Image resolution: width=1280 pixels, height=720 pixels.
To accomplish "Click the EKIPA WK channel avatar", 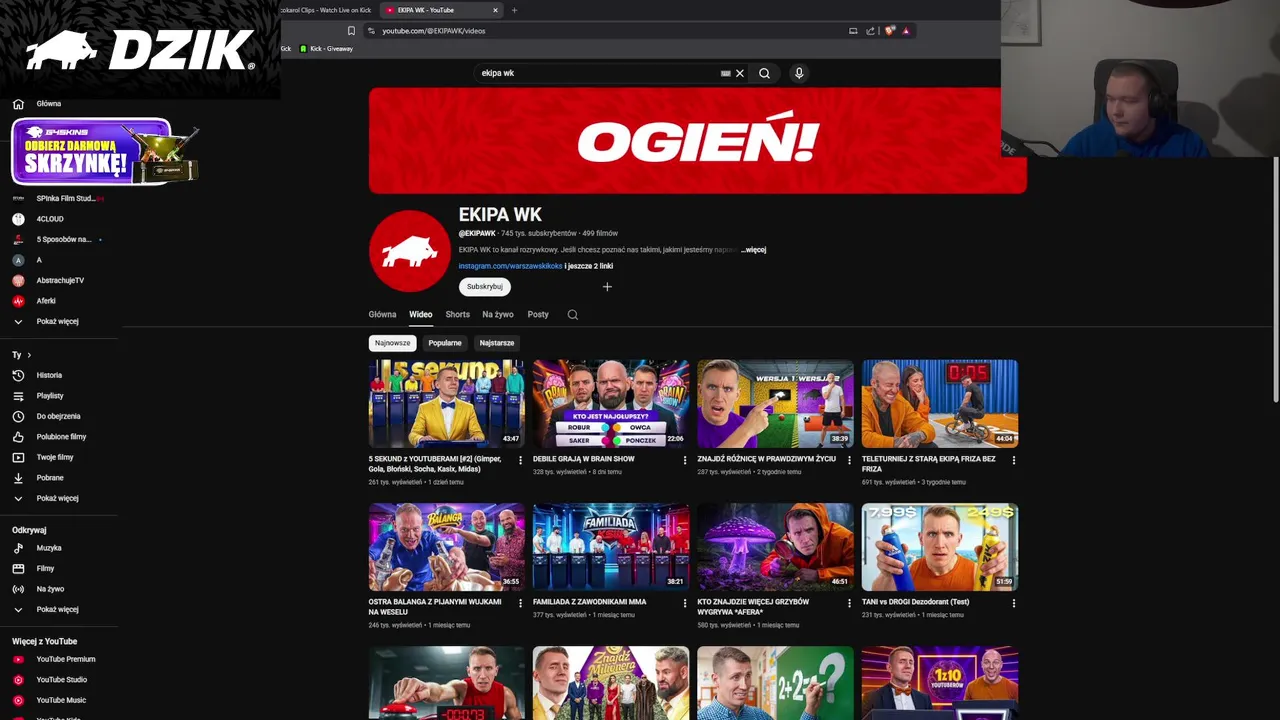I will 410,250.
